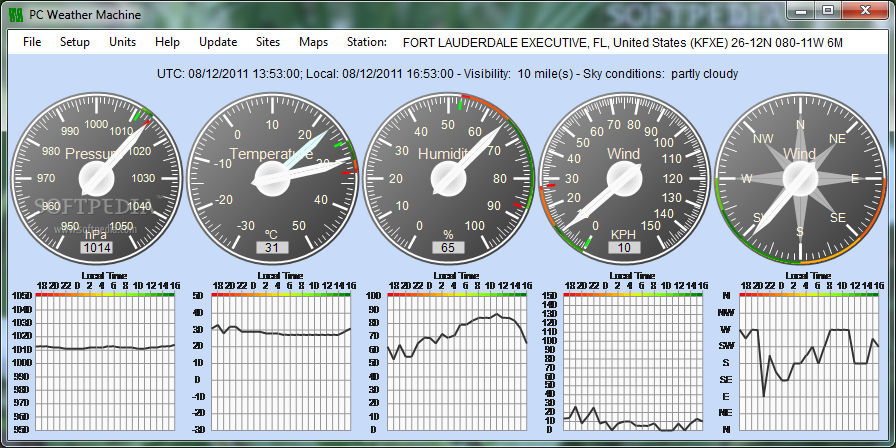
Task: Click the Wind direction compass dial
Action: [801, 179]
